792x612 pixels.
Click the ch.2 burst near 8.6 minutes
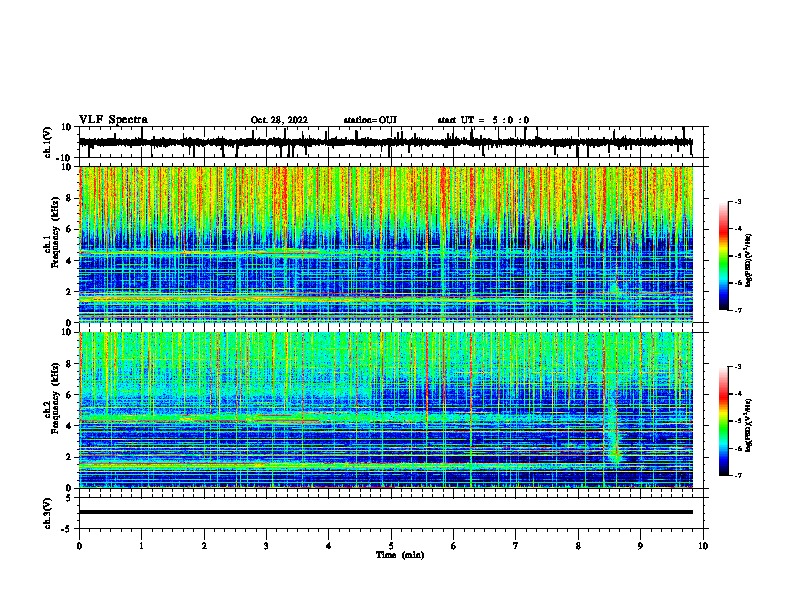[614, 429]
